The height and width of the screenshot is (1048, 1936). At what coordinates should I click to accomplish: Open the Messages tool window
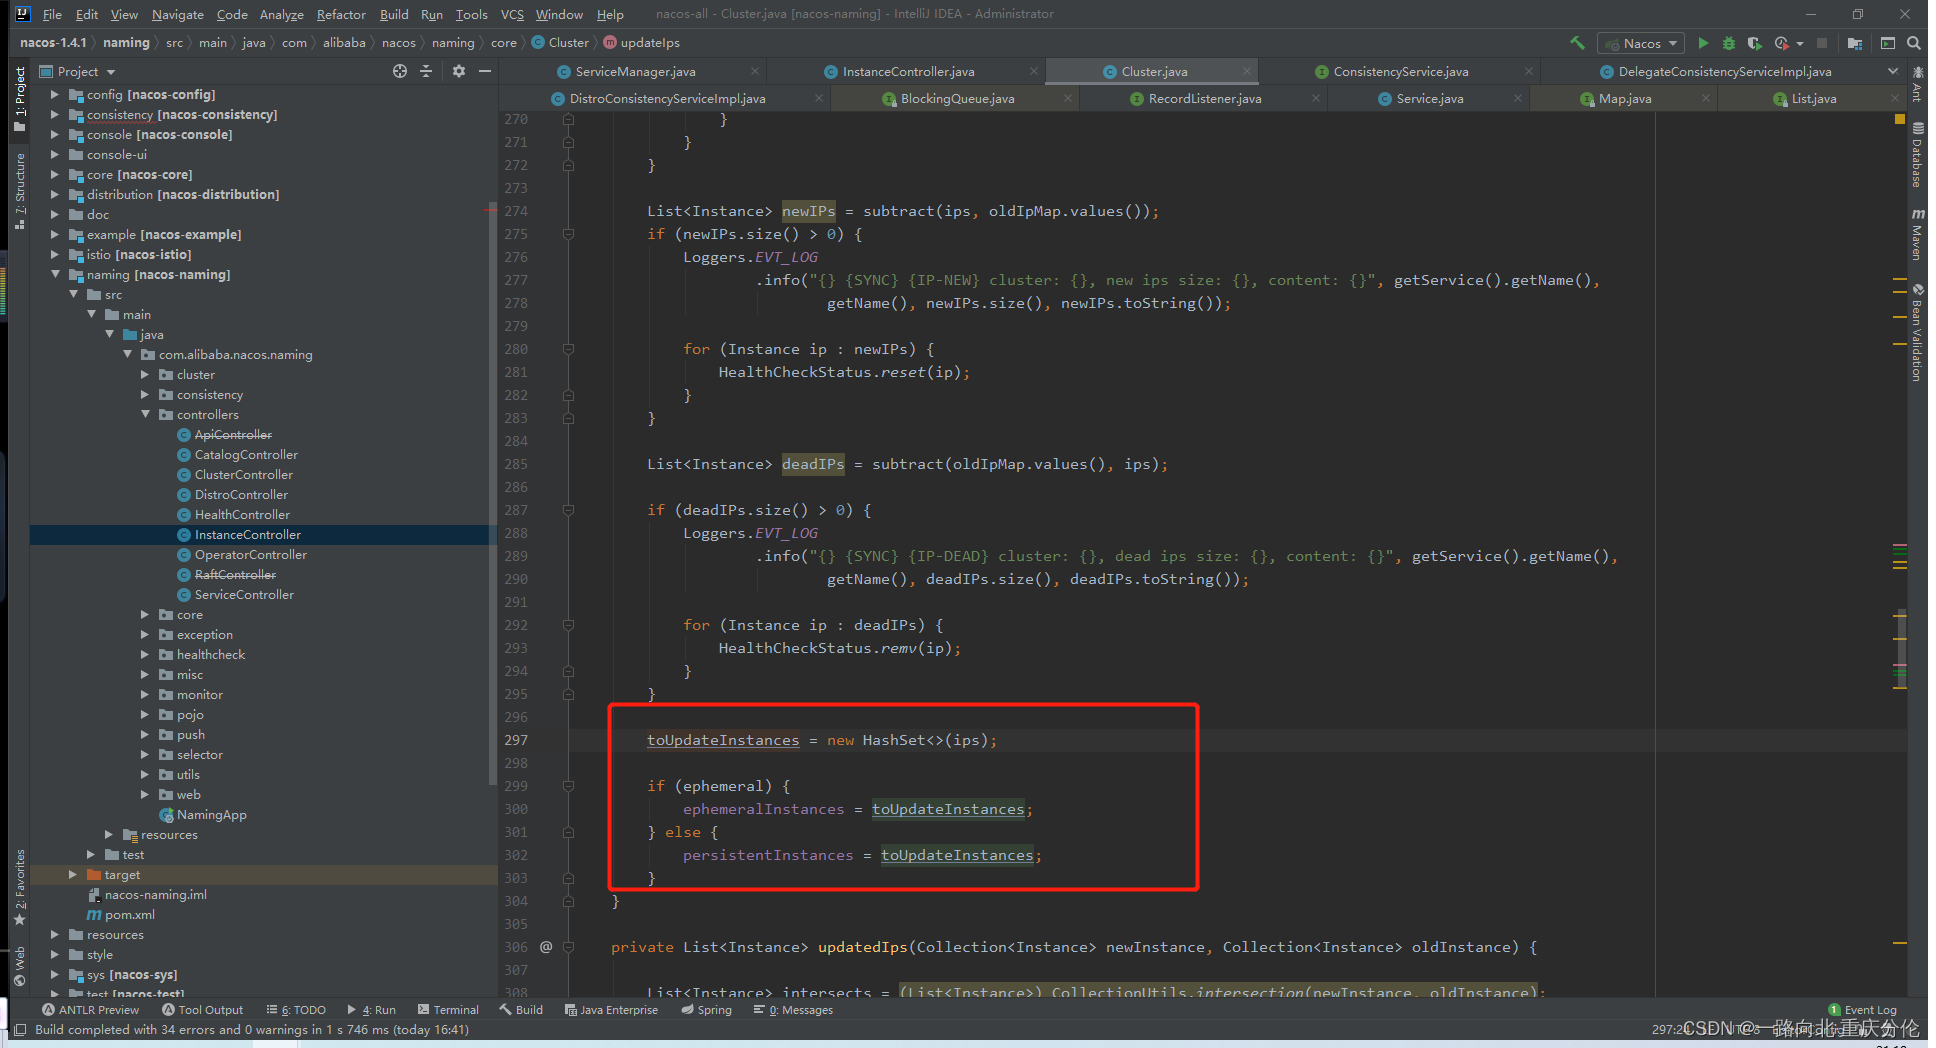794,1010
